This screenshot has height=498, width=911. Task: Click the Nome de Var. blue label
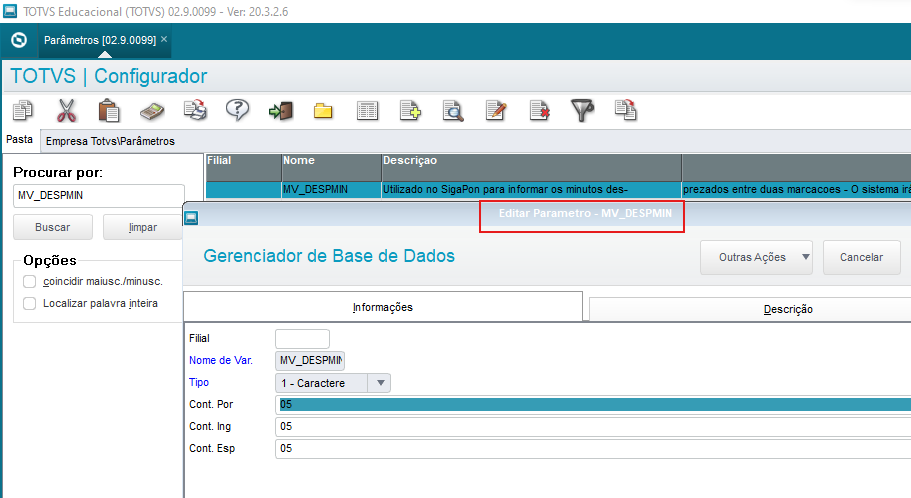(x=221, y=360)
